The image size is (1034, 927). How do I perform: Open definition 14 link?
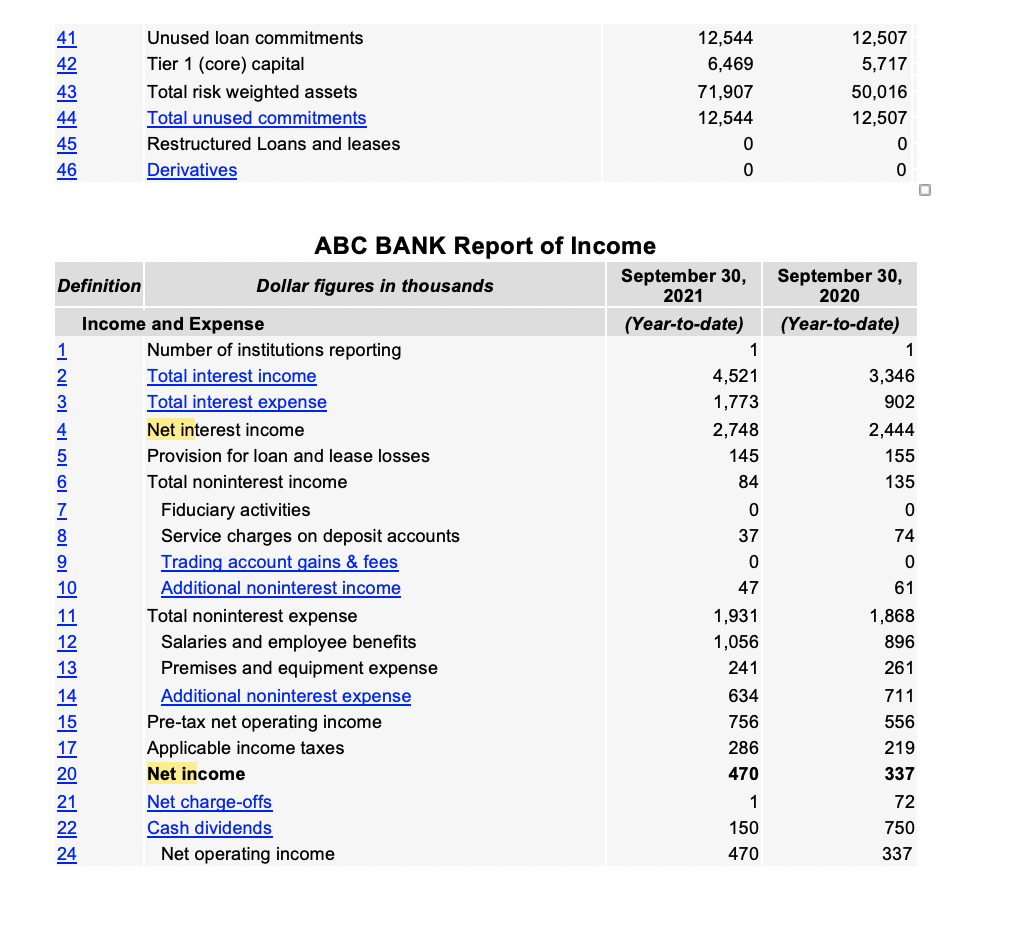(x=67, y=696)
